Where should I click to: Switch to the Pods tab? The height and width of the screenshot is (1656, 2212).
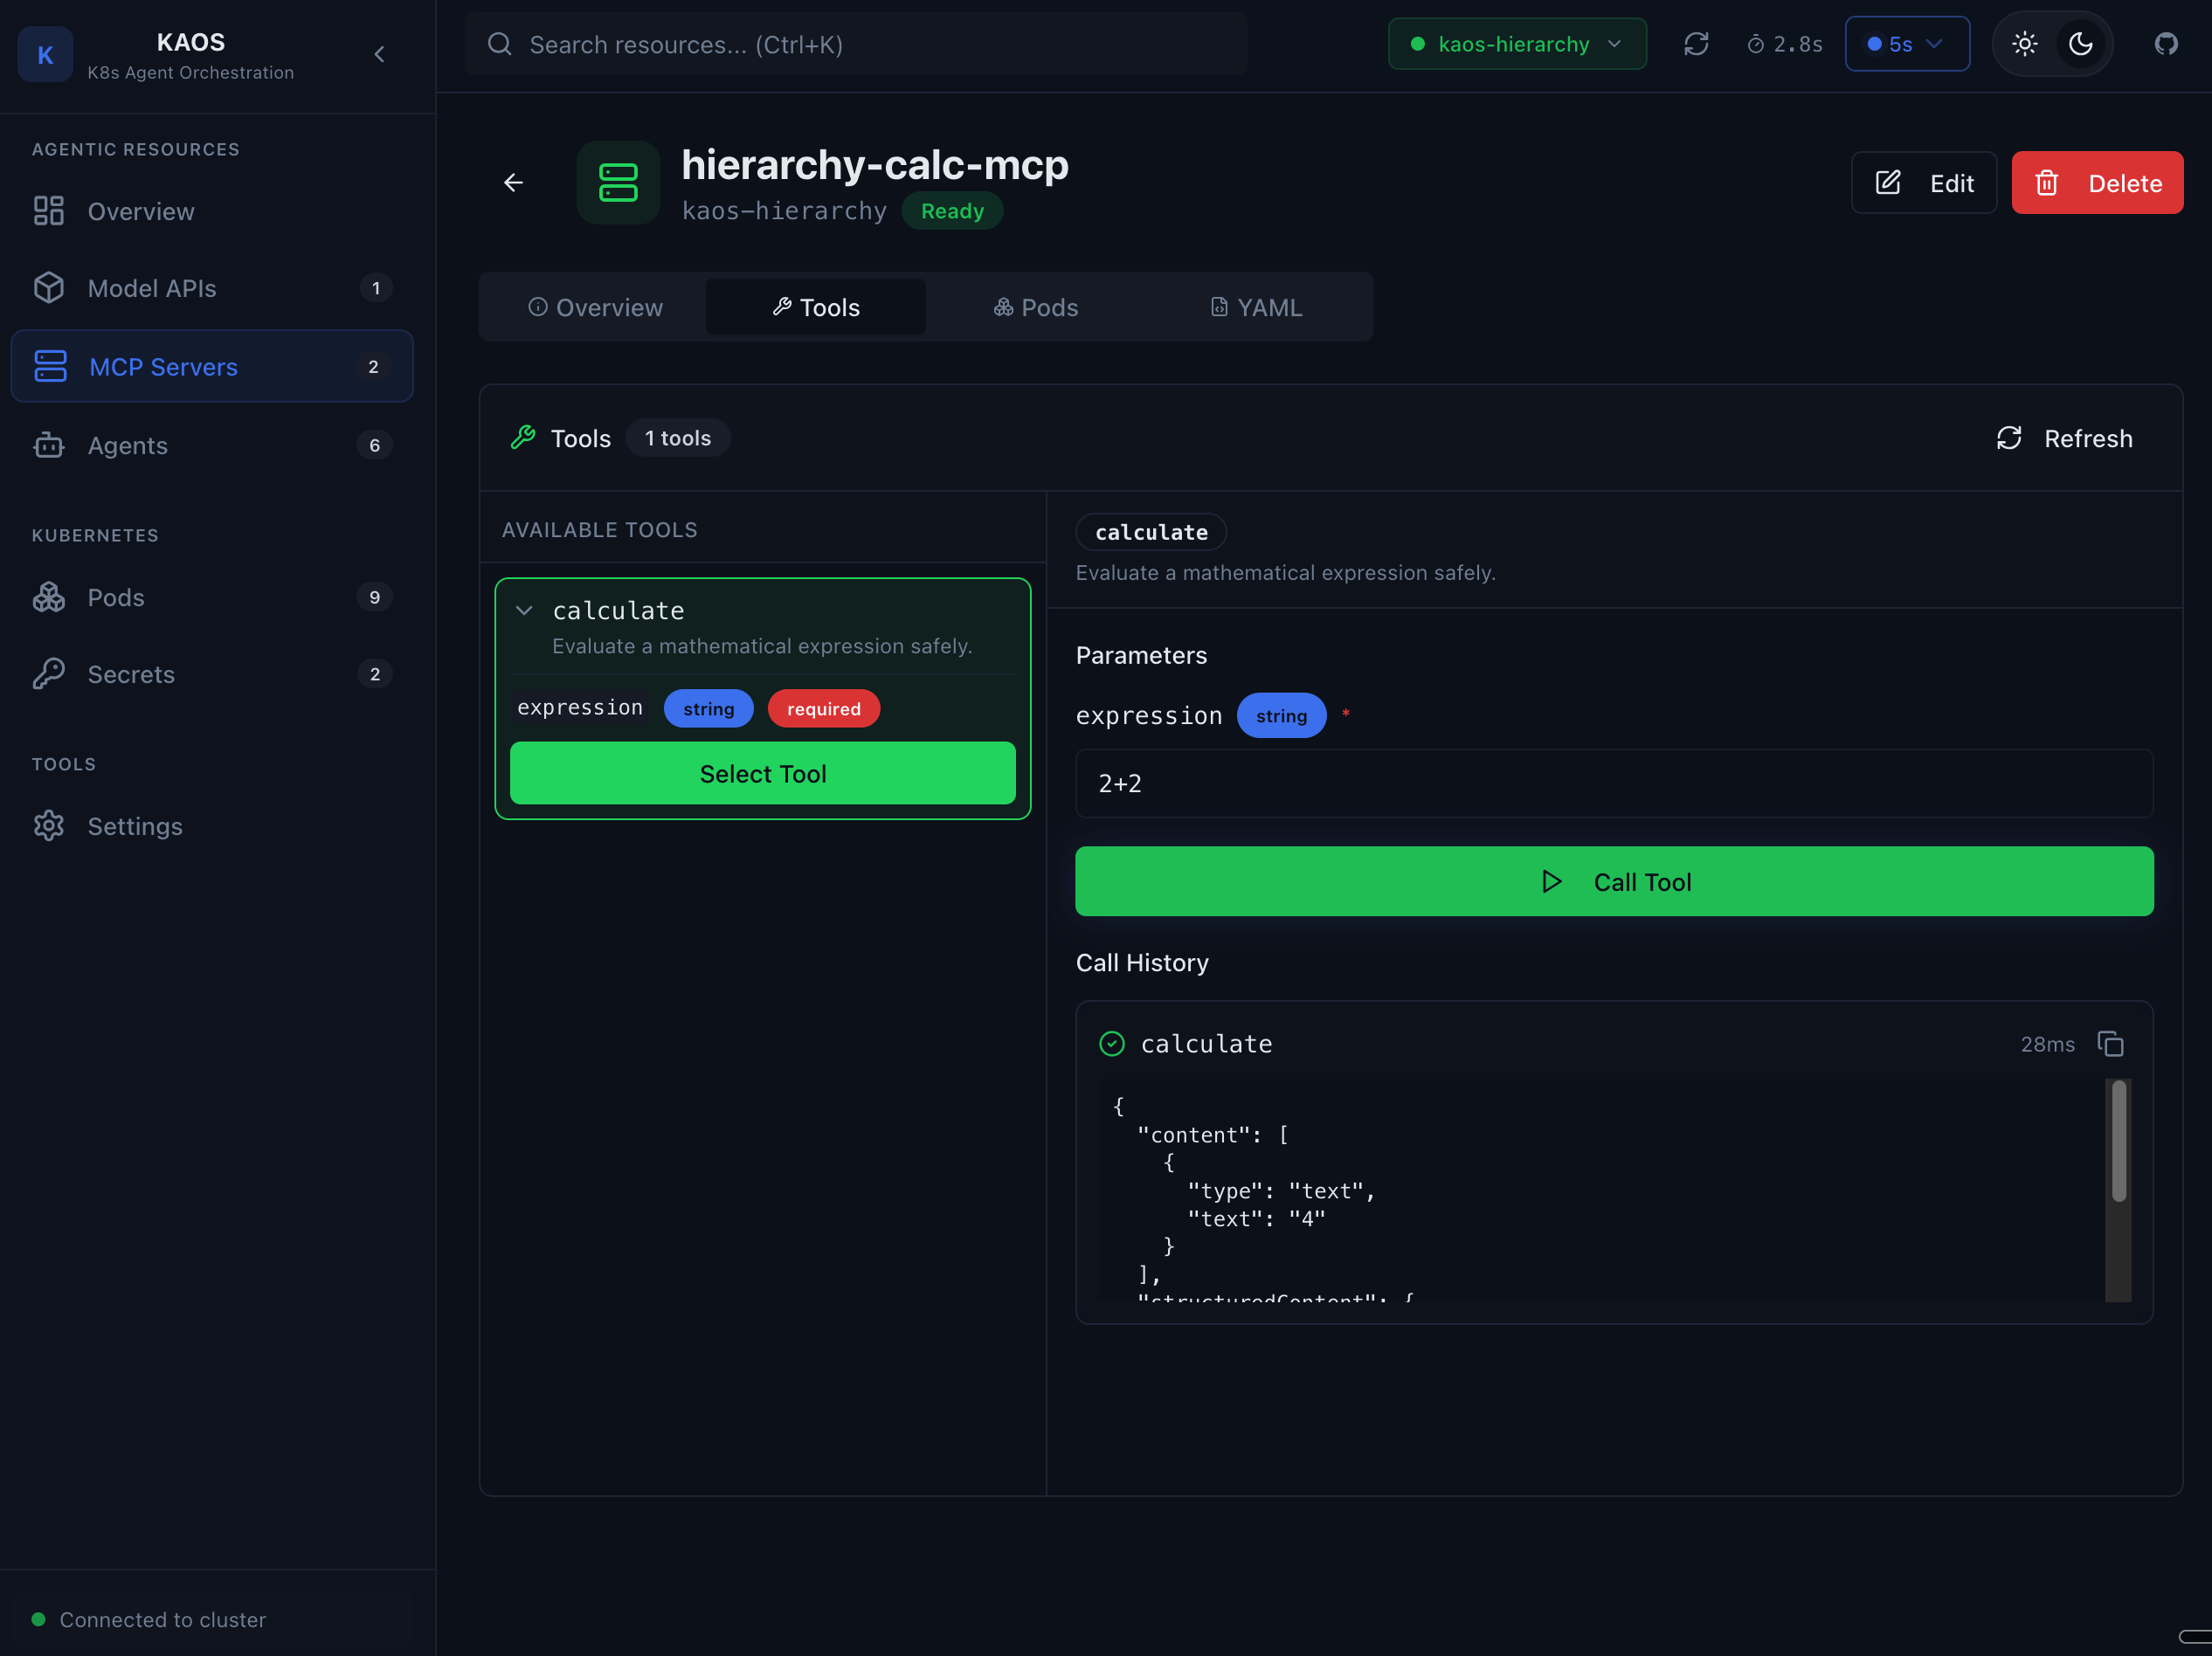click(1036, 307)
